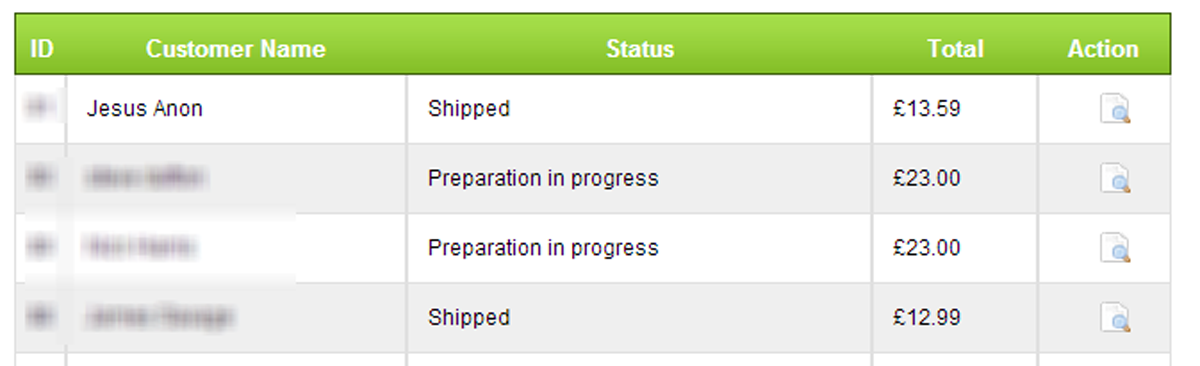Select the £12.99 total cell
Viewport: 1200px width, 366px height.
[x=927, y=318]
